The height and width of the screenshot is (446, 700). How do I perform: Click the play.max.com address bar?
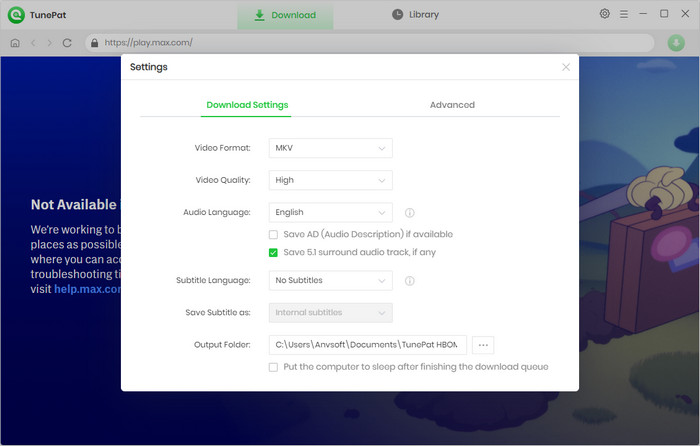[370, 43]
